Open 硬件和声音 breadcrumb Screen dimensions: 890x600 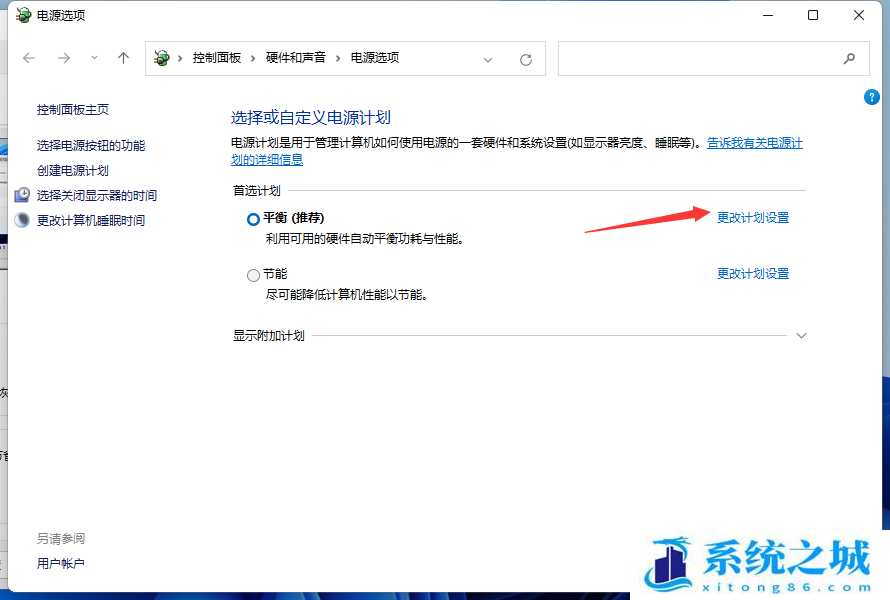296,58
